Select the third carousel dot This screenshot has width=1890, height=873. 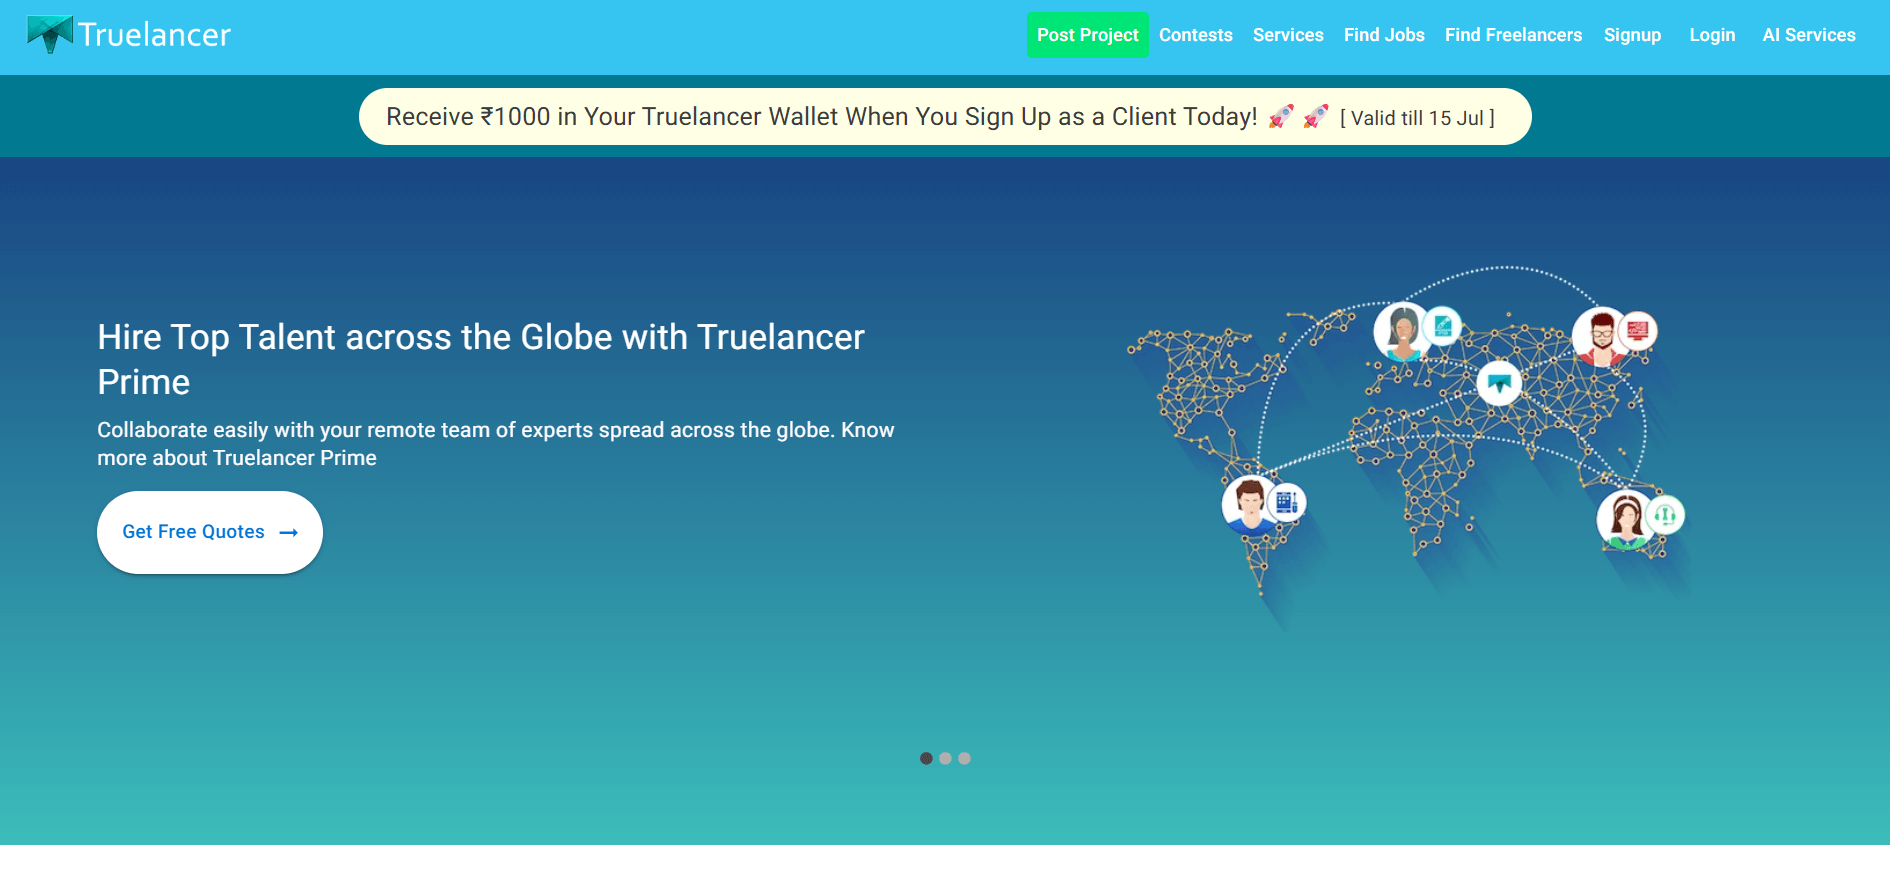[x=964, y=758]
